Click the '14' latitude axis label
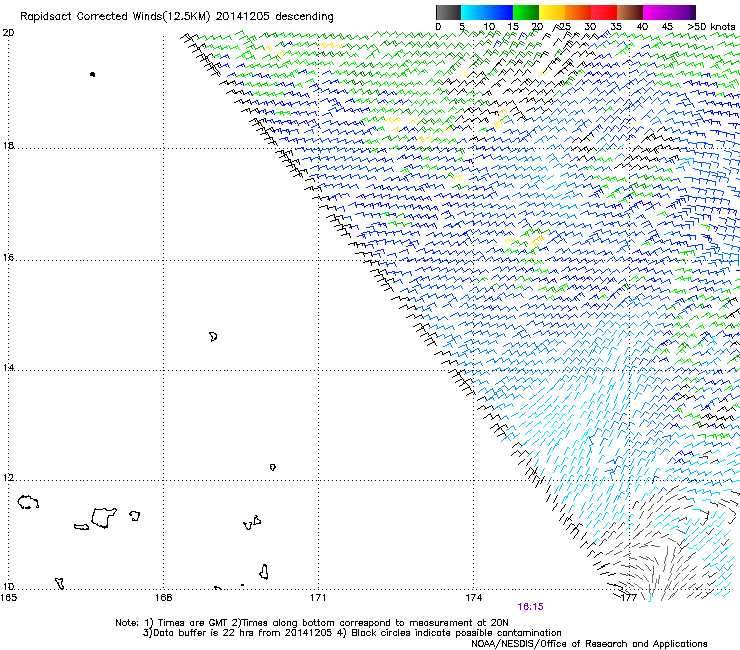This screenshot has height=650, width=740. pos(8,367)
